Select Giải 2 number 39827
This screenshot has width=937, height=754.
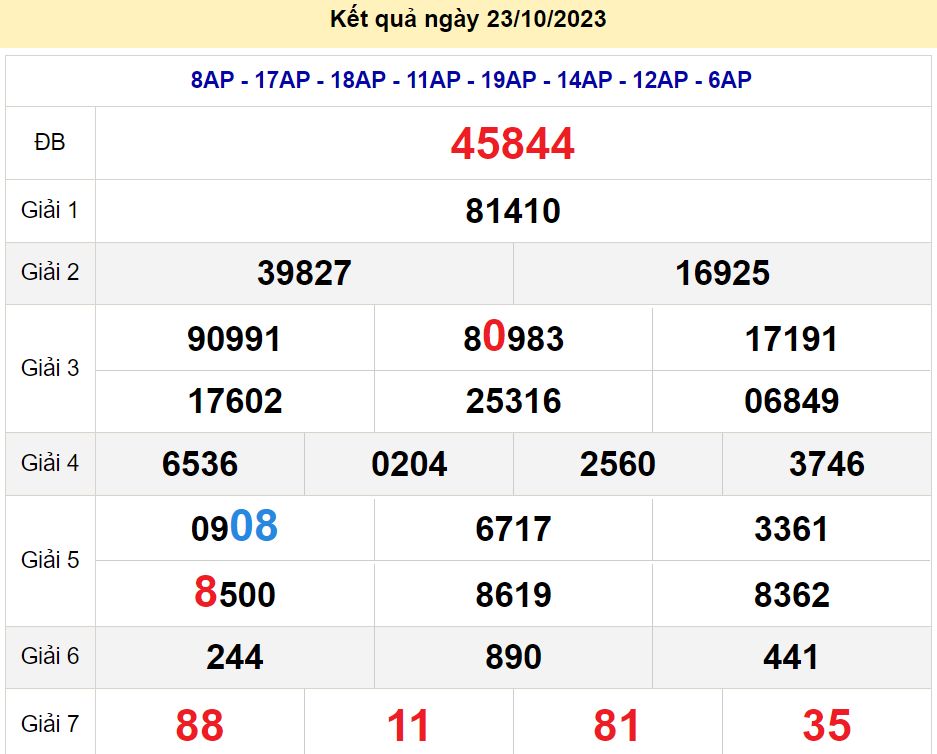pyautogui.click(x=304, y=273)
